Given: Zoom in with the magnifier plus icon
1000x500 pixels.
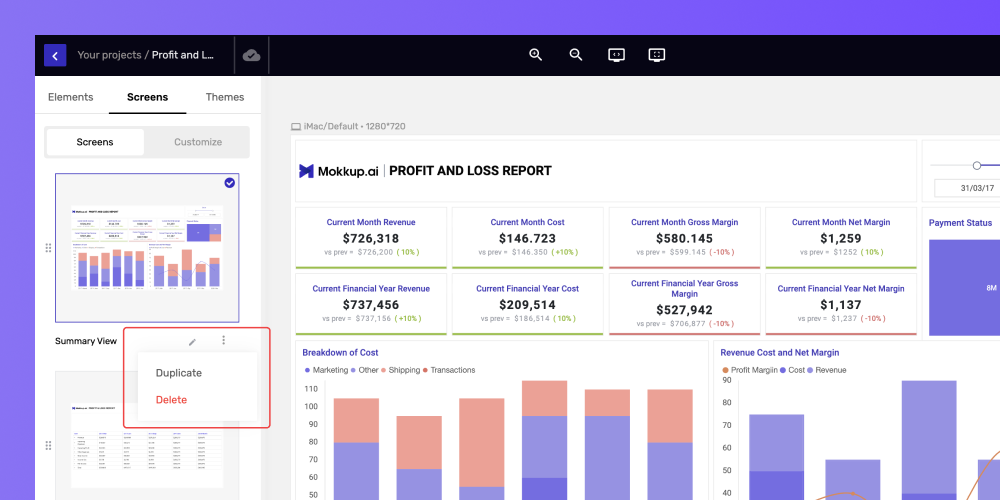Looking at the screenshot, I should (536, 55).
